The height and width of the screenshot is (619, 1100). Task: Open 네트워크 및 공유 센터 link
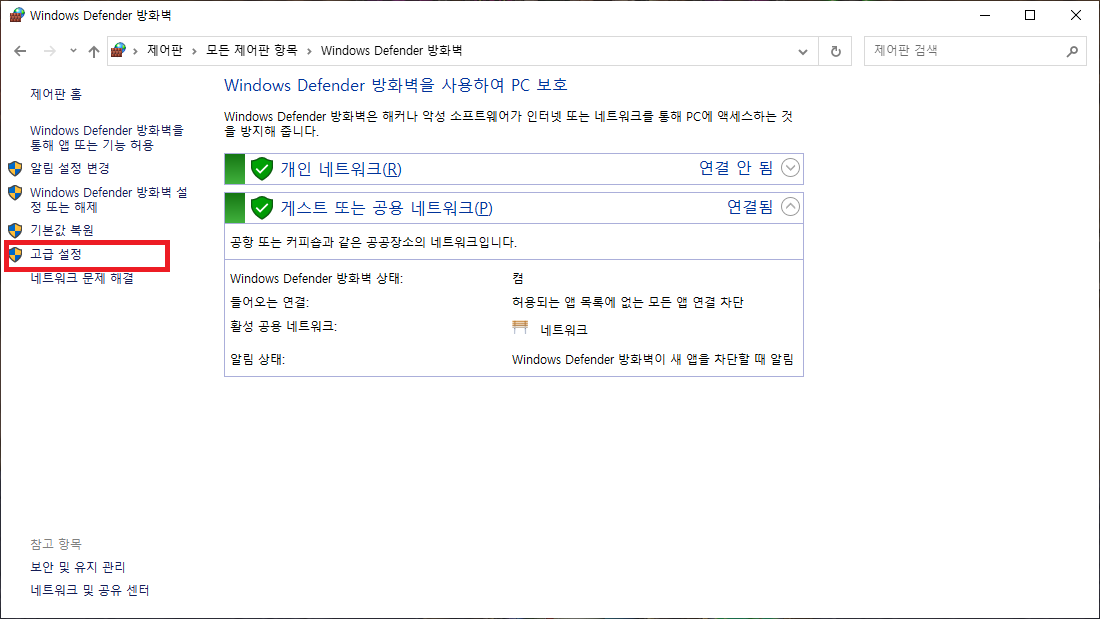tap(90, 590)
